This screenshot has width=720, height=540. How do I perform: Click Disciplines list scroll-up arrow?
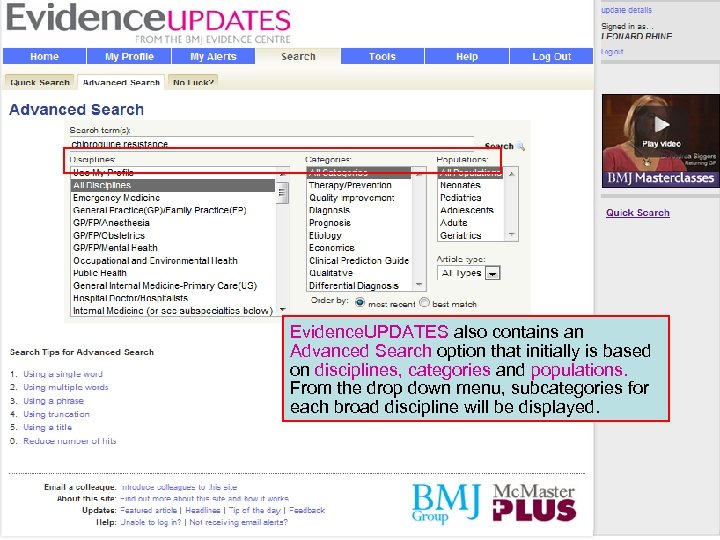tap(283, 173)
